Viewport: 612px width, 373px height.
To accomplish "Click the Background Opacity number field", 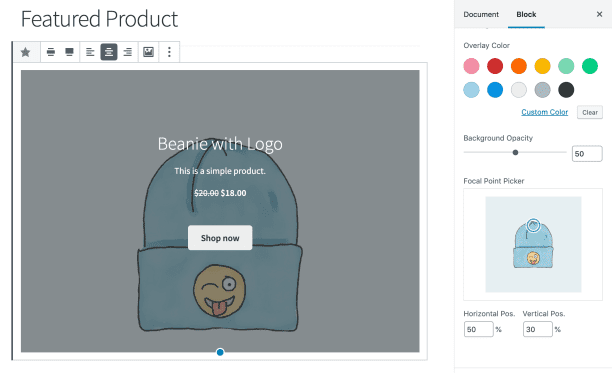I will 587,154.
